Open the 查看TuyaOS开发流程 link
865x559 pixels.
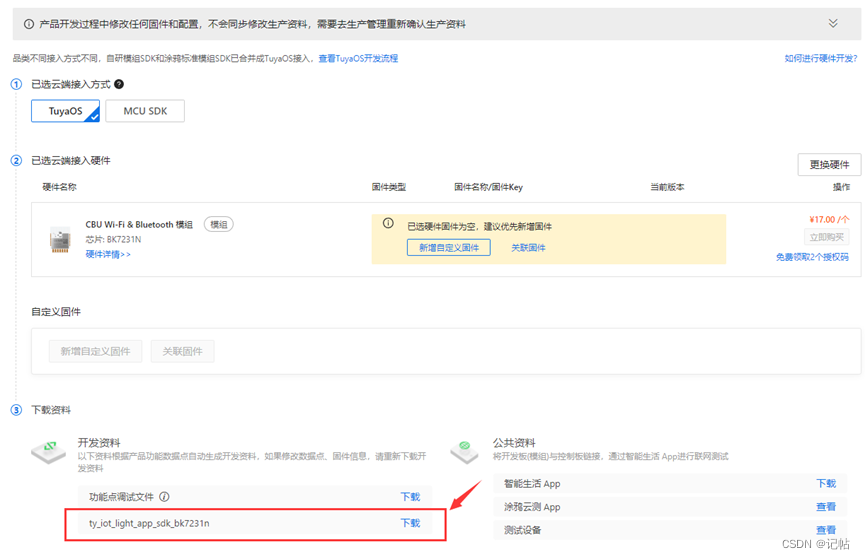coord(358,58)
